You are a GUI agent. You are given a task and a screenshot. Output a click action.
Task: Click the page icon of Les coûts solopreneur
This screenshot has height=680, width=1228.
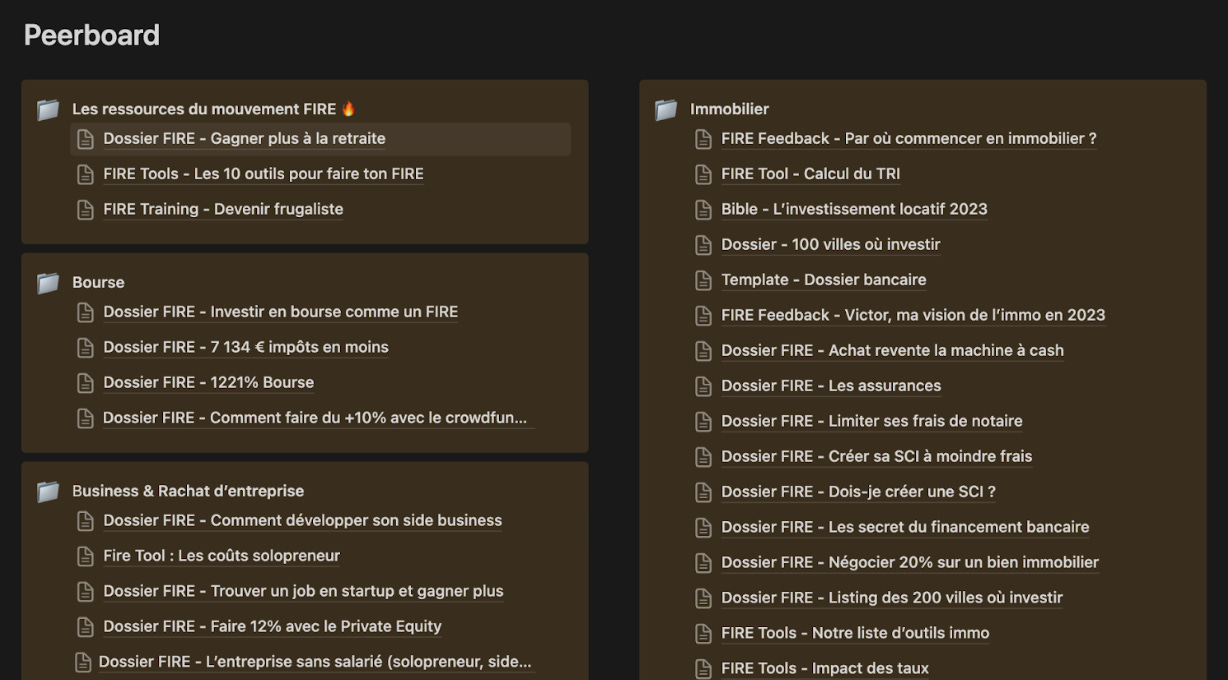[86, 556]
